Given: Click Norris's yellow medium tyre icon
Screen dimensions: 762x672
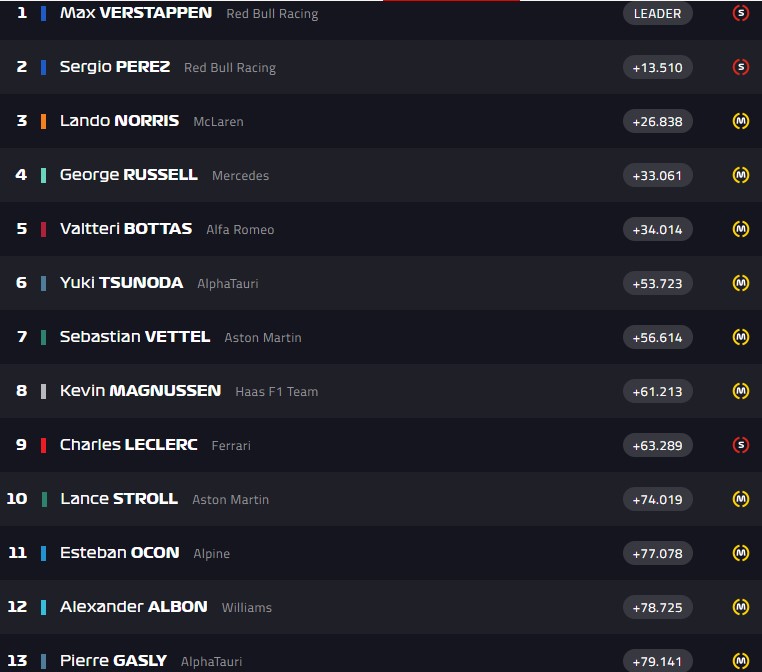Looking at the screenshot, I should 740,122.
